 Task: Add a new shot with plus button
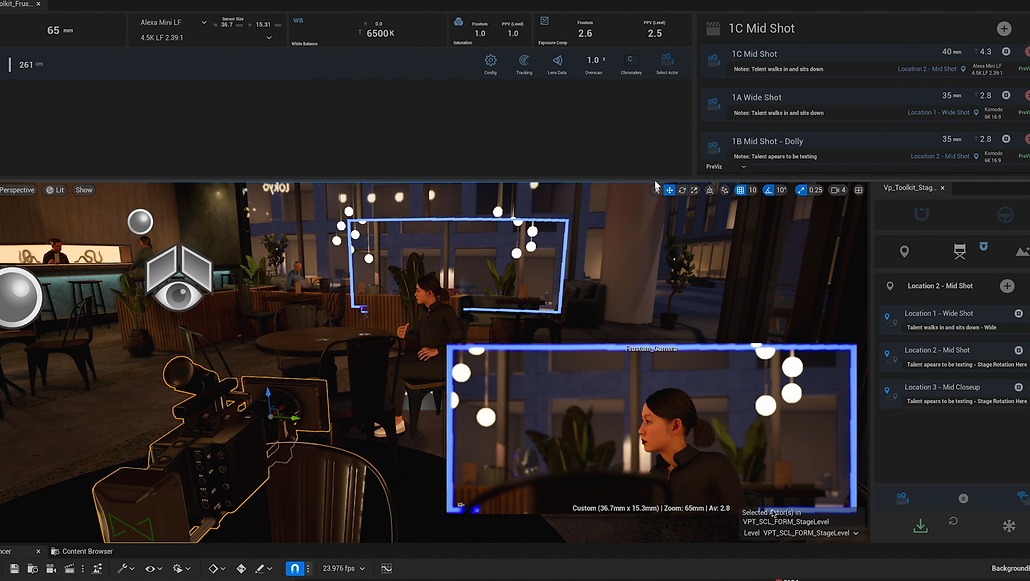[x=1004, y=28]
